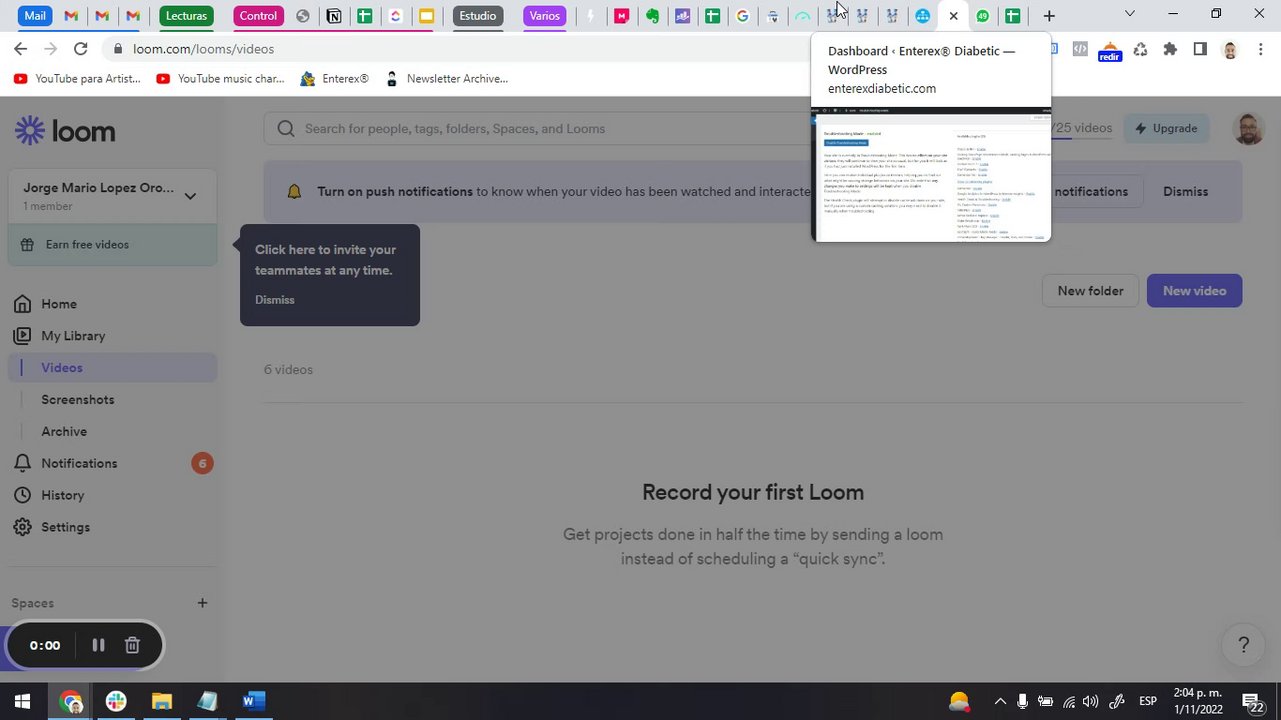Delete the recording with trash icon
1281x720 pixels.
tap(132, 646)
